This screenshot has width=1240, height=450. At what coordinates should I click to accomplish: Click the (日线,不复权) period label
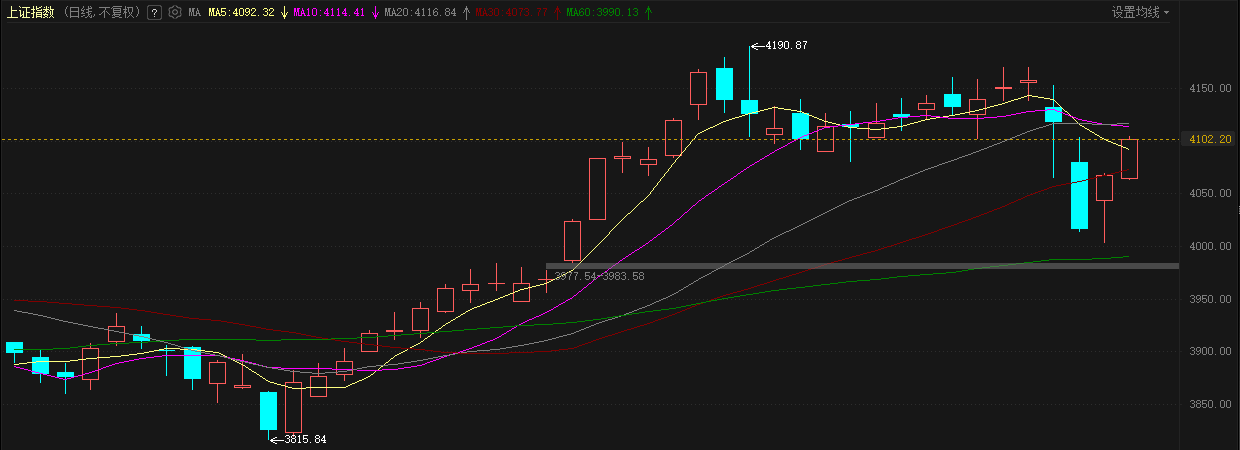coord(101,13)
